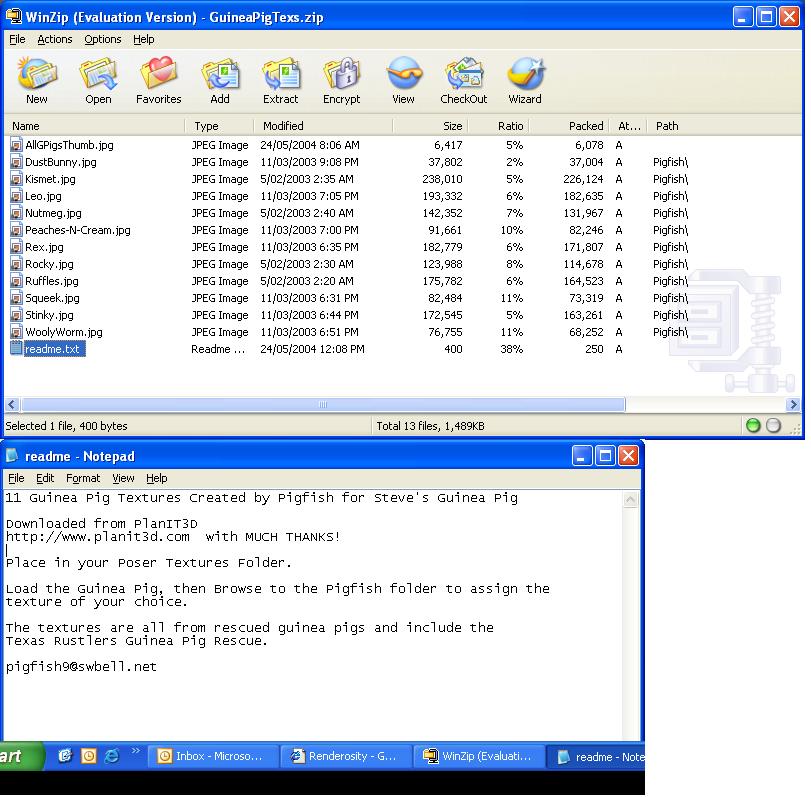The height and width of the screenshot is (797, 811).
Task: Click the Internet Explorer quick launch icon
Action: pyautogui.click(x=111, y=756)
